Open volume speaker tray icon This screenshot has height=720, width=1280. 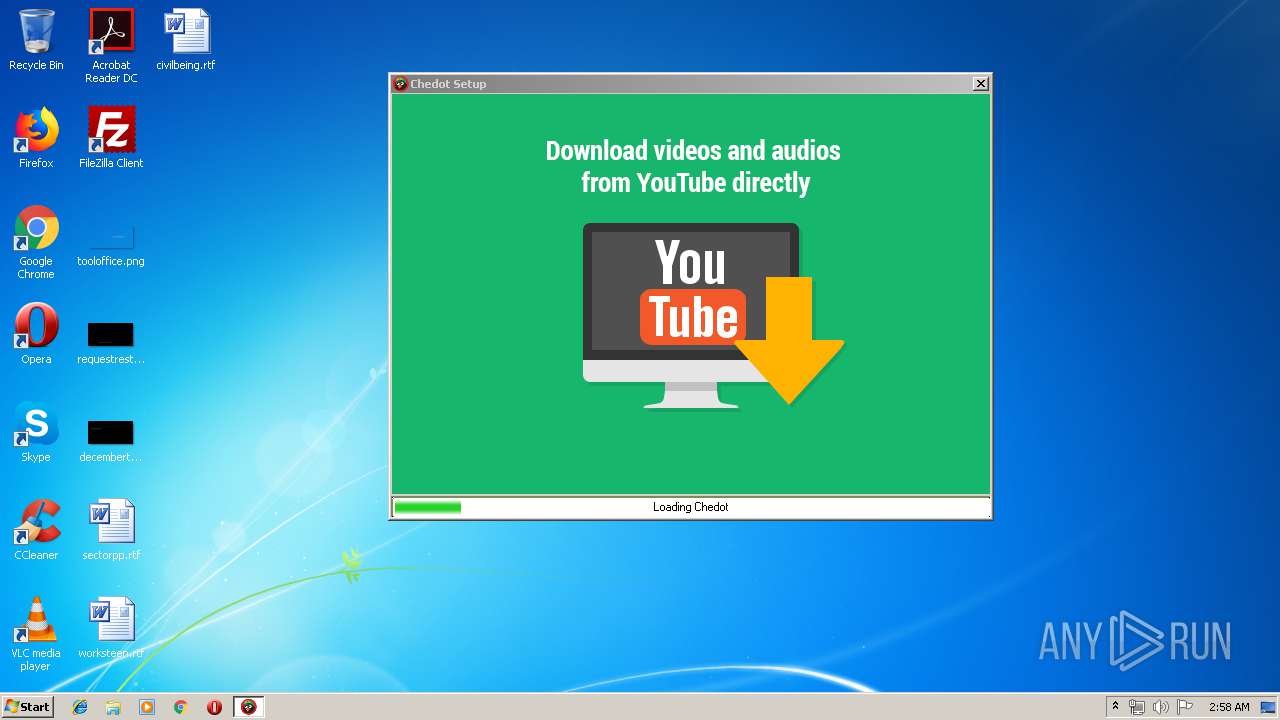[1161, 707]
